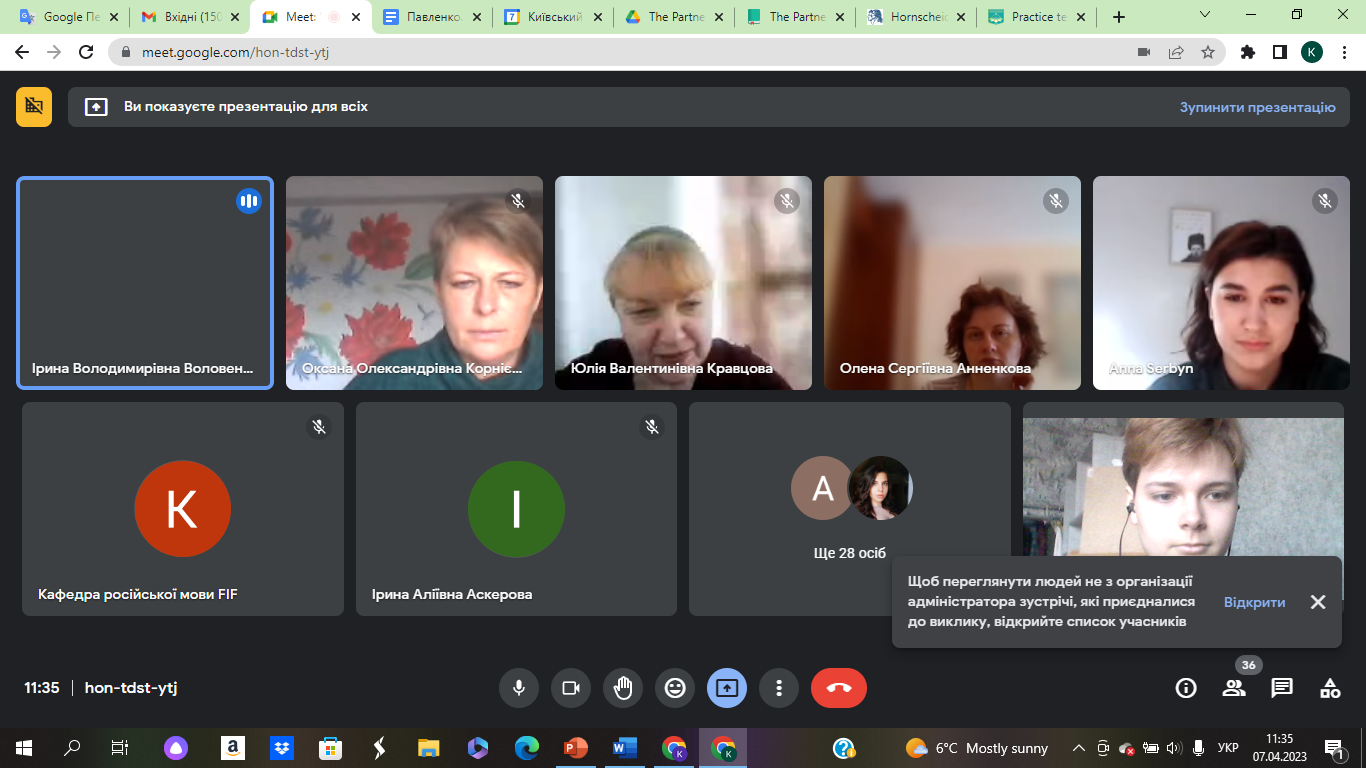Image resolution: width=1366 pixels, height=768 pixels.
Task: Raise hand in the meeting
Action: point(623,688)
